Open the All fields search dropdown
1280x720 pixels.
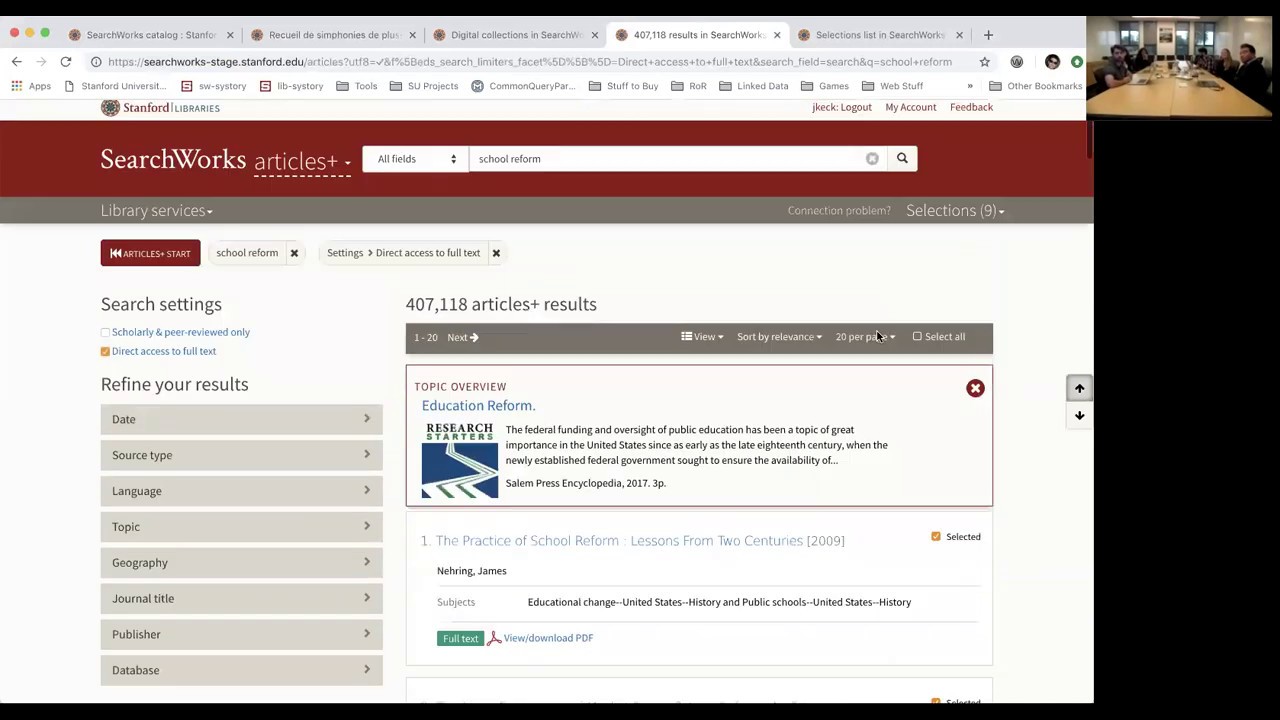416,159
